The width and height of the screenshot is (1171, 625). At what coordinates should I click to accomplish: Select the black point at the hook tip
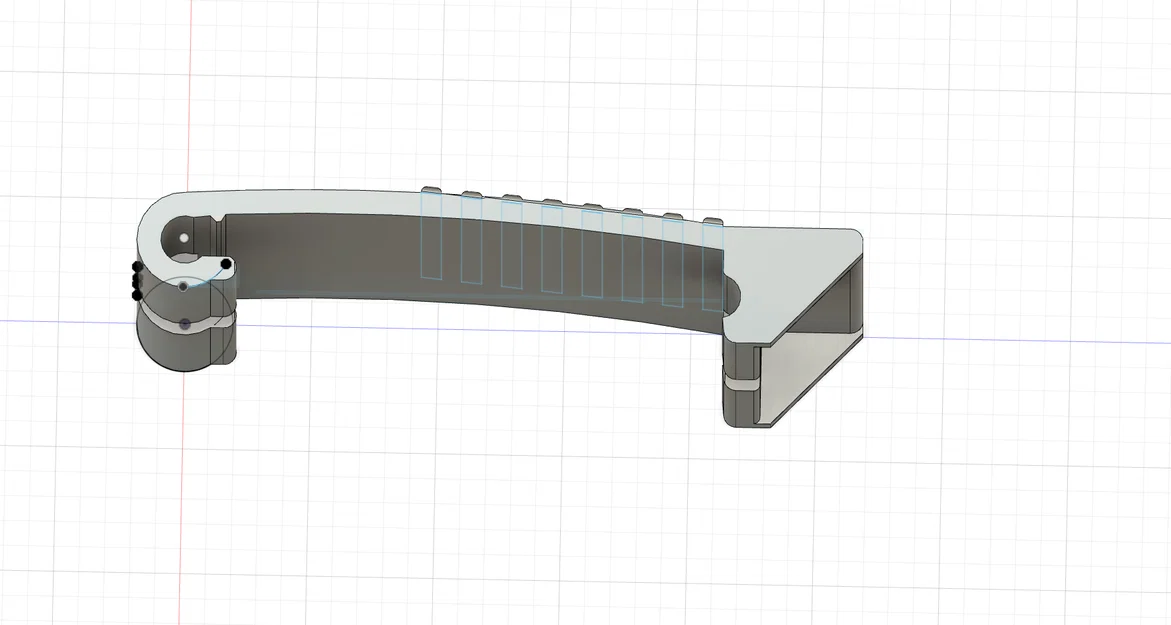(x=226, y=263)
